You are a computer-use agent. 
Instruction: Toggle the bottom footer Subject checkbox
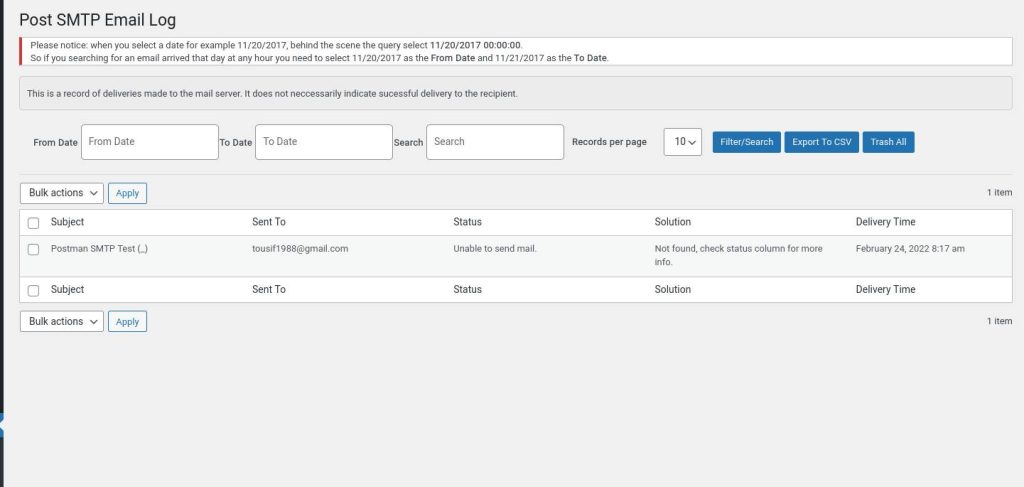point(33,291)
